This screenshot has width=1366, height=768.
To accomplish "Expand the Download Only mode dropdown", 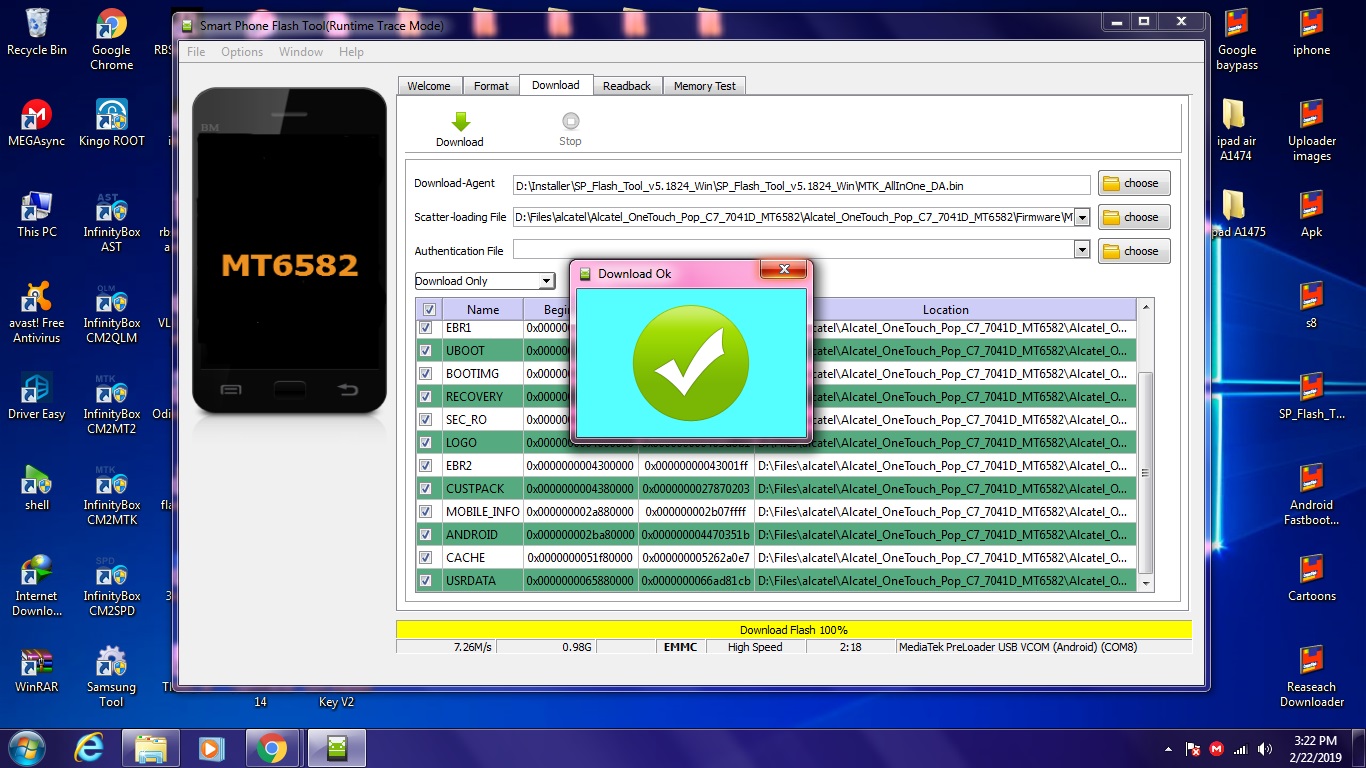I will (546, 281).
